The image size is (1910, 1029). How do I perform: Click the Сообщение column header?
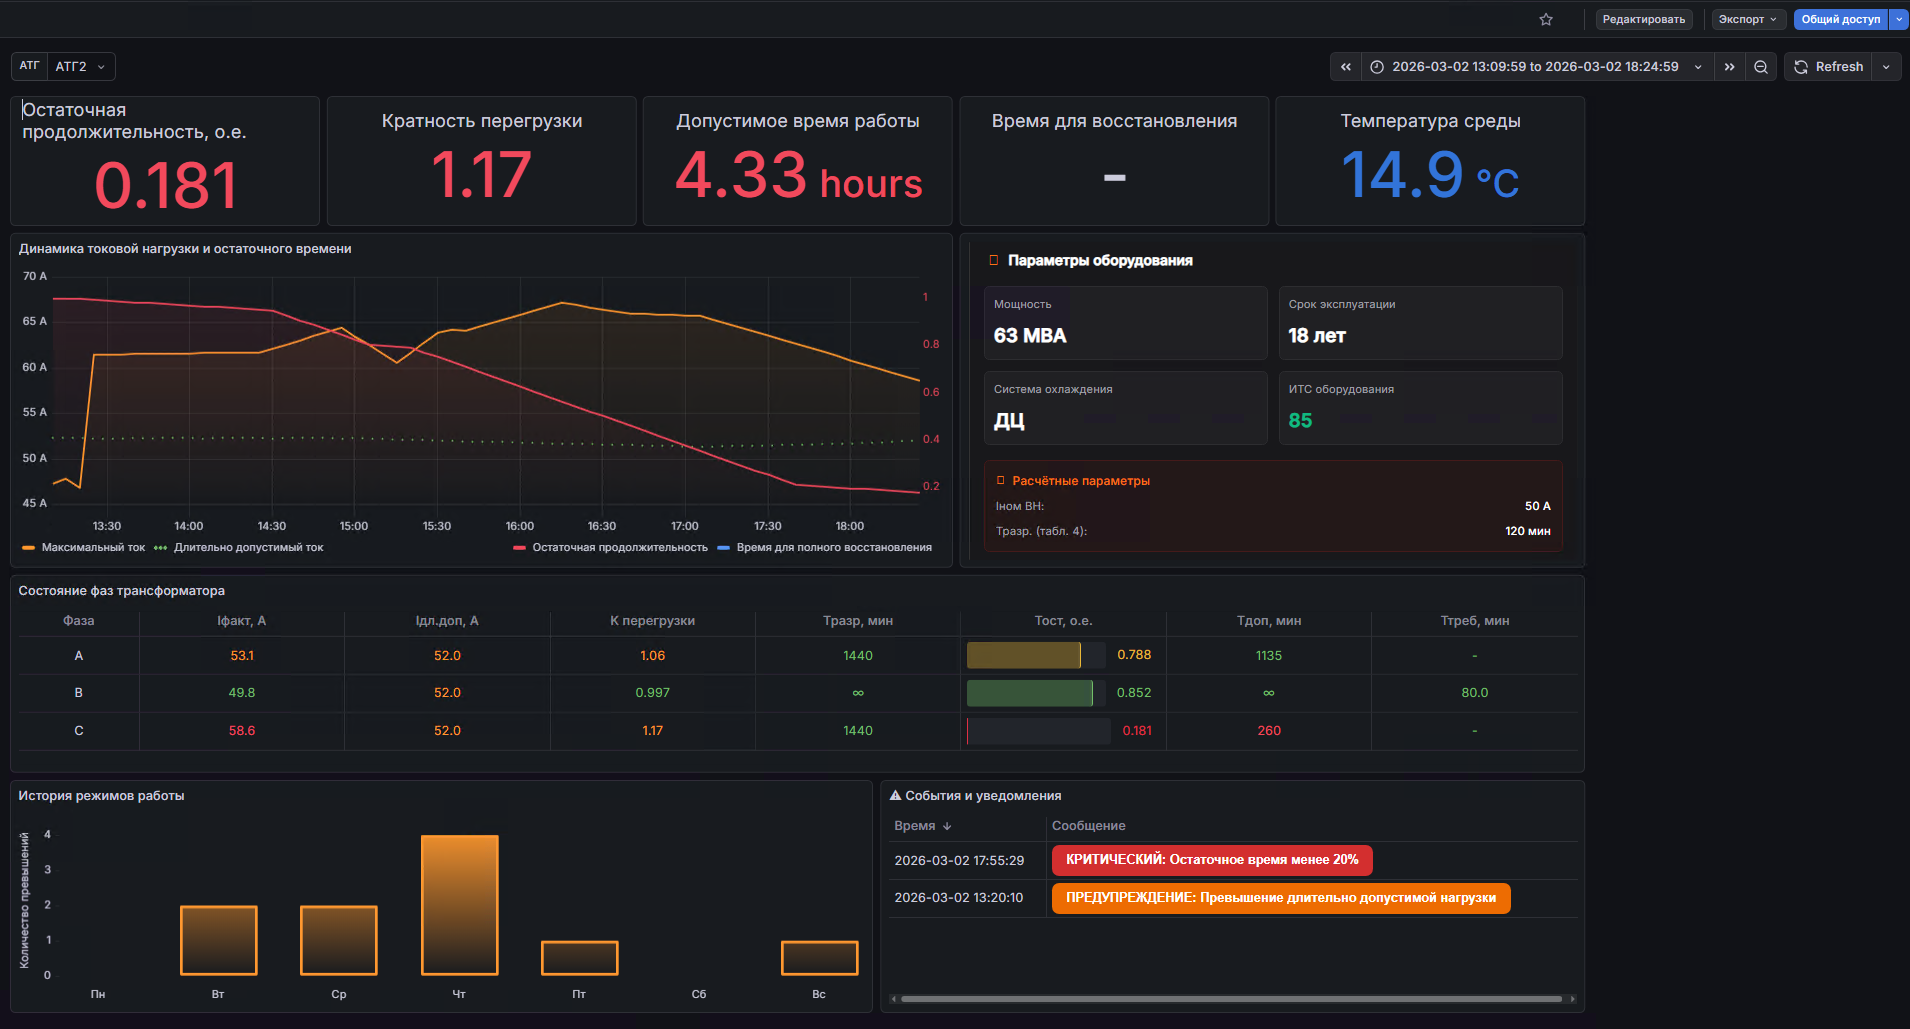click(1088, 826)
